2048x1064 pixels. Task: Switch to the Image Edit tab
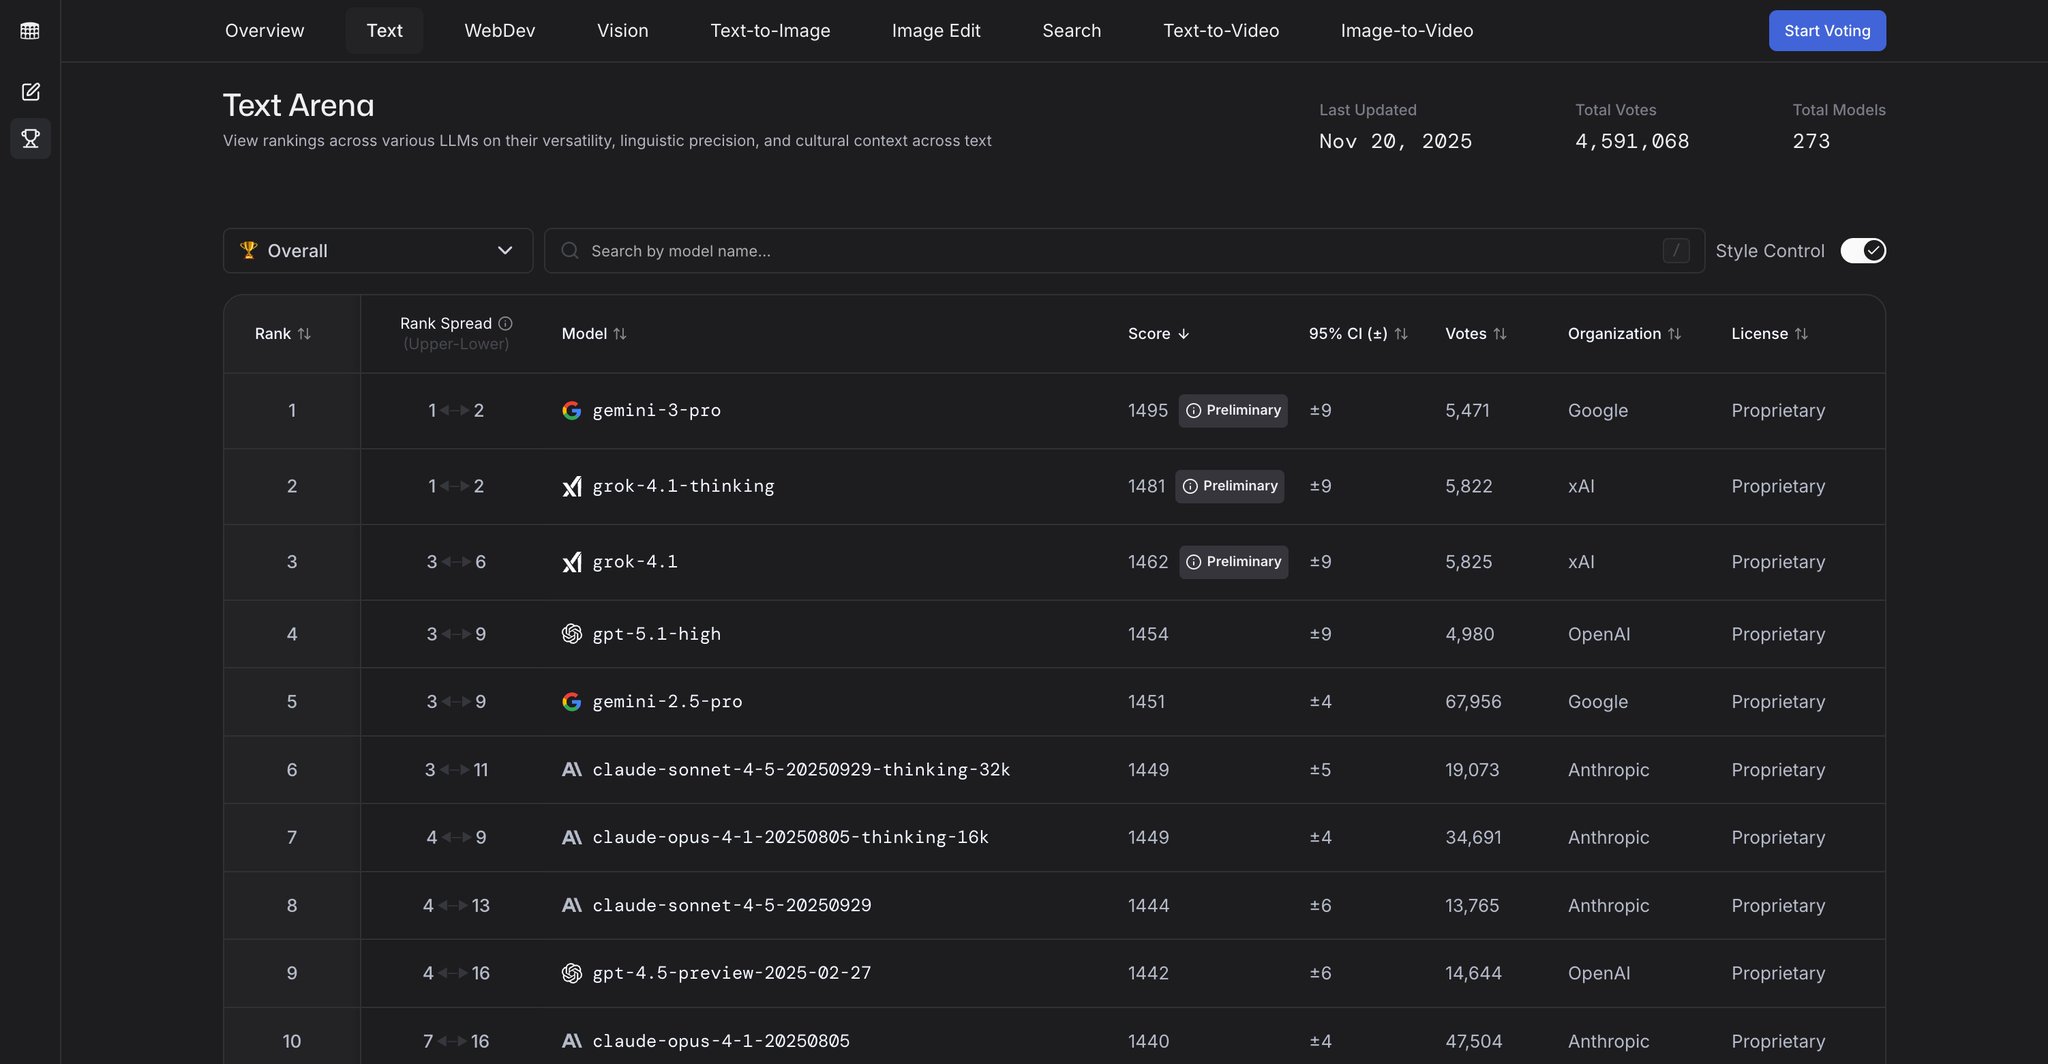936,31
